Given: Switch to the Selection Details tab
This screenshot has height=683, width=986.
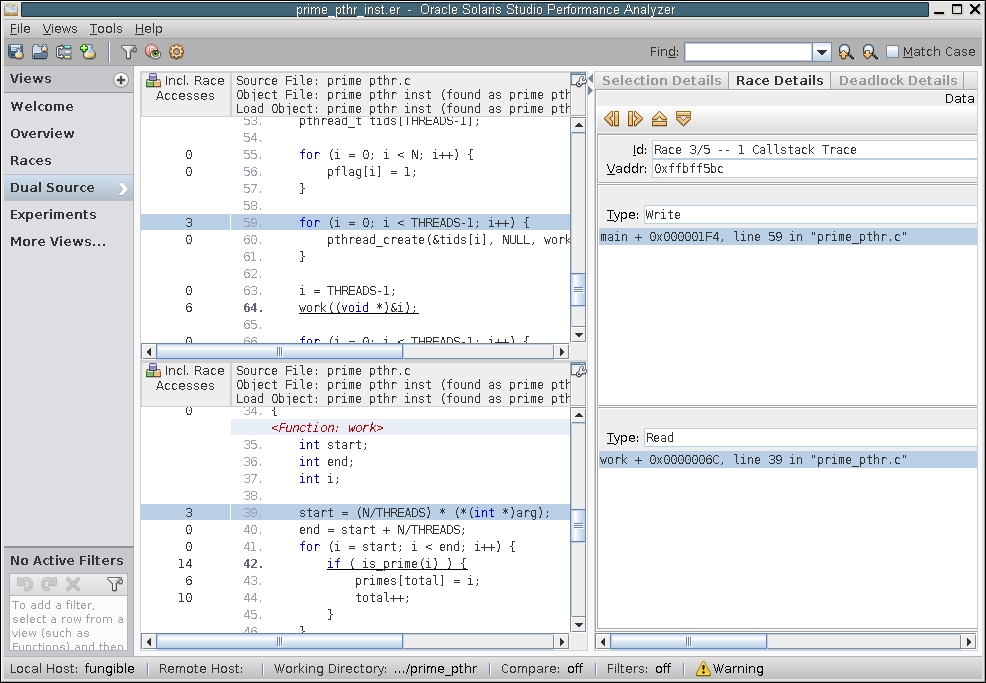Looking at the screenshot, I should click(x=661, y=80).
